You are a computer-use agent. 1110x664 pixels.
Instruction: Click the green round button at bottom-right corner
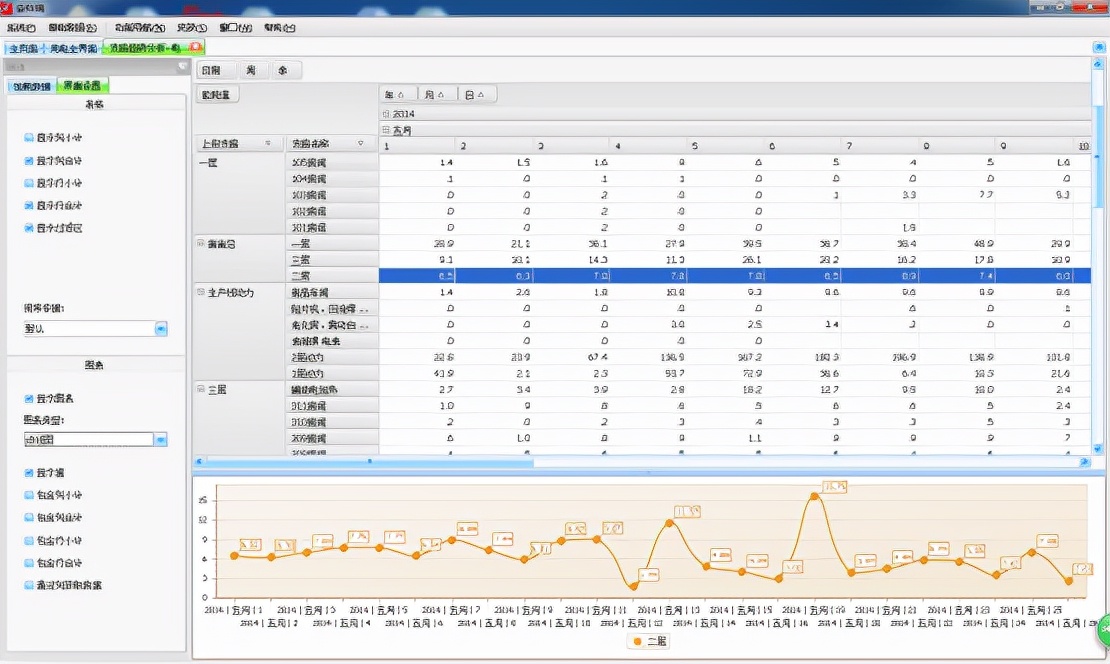[x=1104, y=629]
